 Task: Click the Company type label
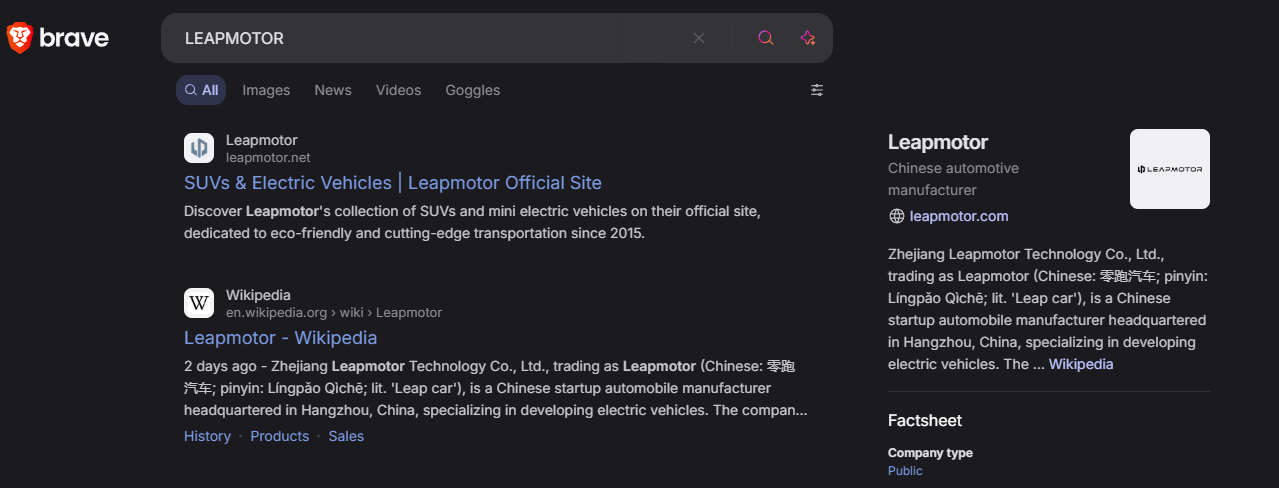tap(930, 453)
